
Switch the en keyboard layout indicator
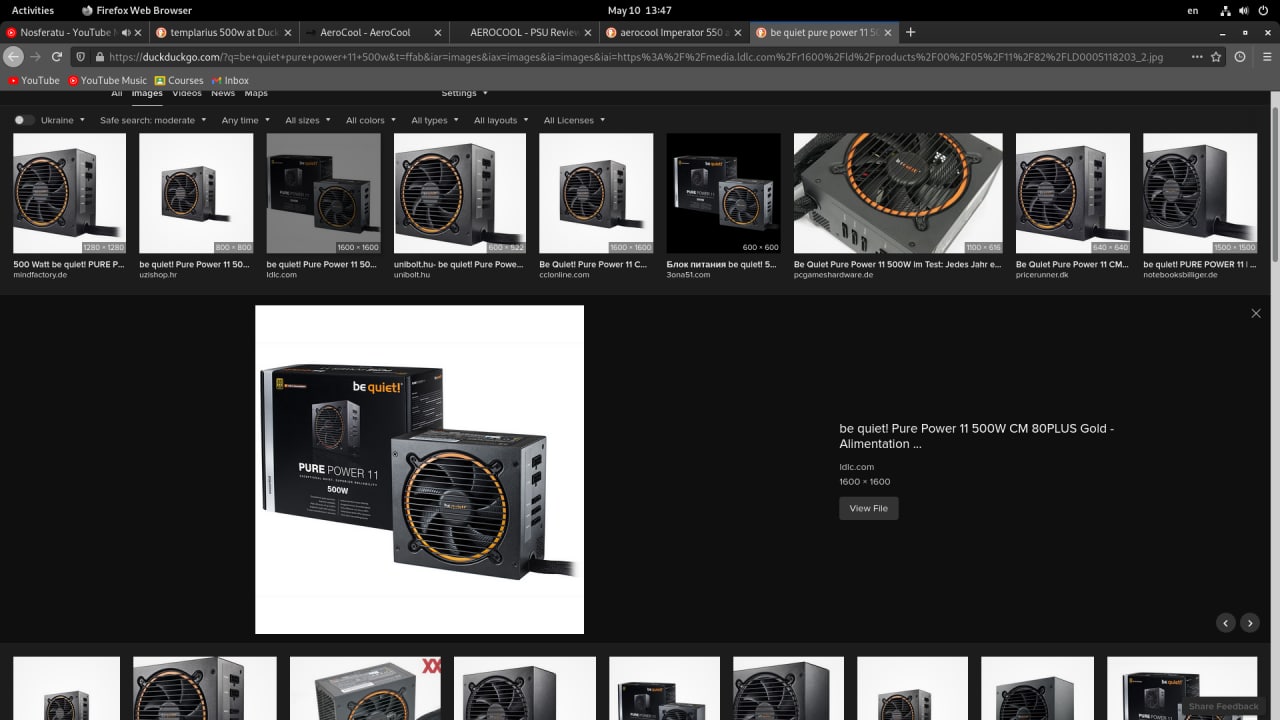(1193, 10)
